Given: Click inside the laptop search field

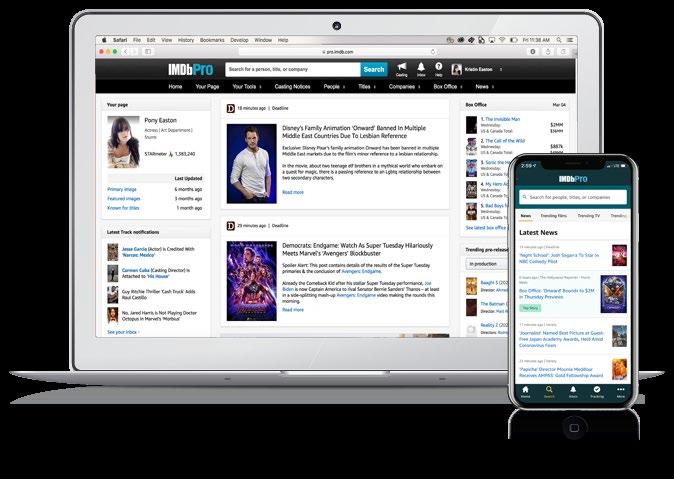Looking at the screenshot, I should (x=292, y=69).
